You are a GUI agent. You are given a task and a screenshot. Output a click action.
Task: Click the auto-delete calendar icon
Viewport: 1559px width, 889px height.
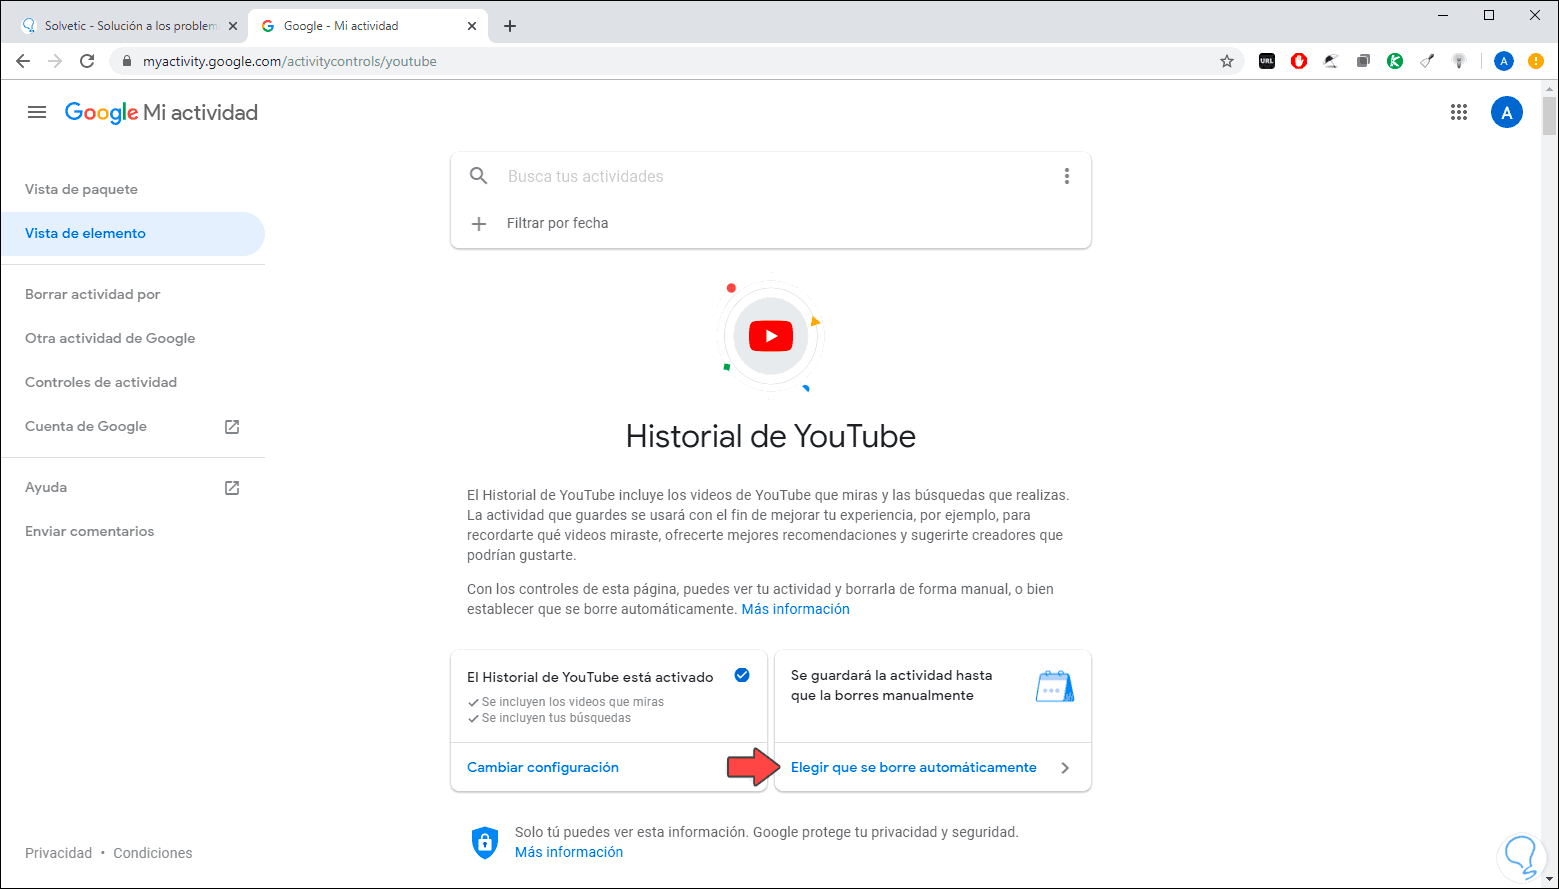pos(1055,686)
